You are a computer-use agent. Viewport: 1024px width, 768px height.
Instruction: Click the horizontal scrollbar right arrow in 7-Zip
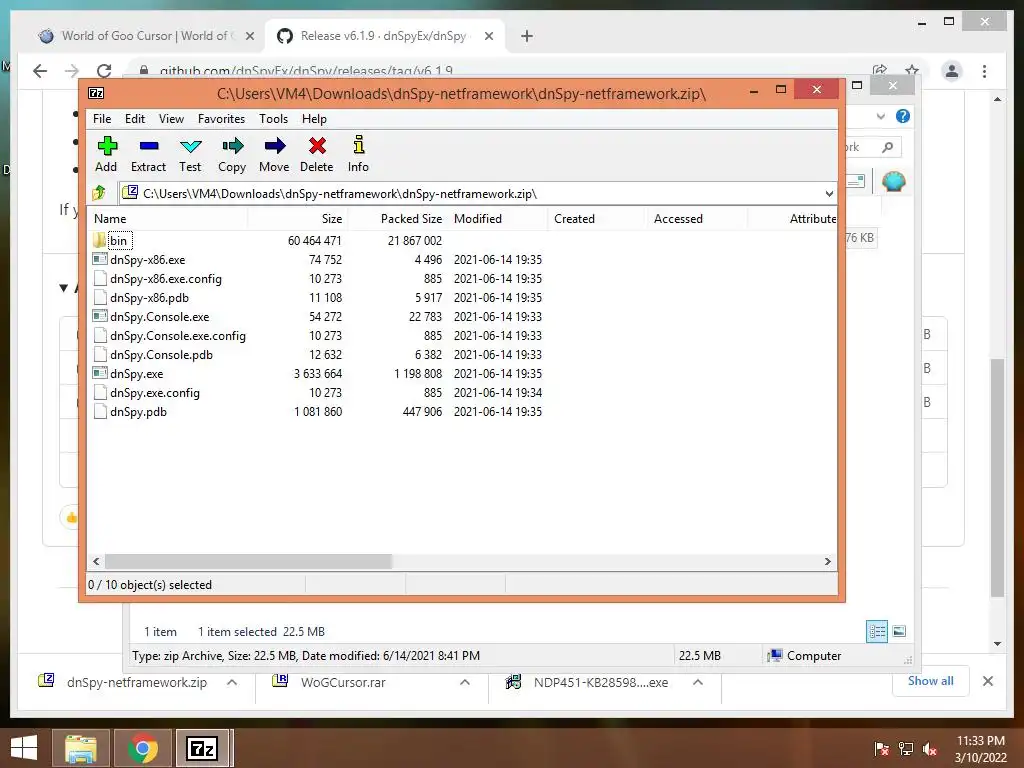click(x=827, y=562)
